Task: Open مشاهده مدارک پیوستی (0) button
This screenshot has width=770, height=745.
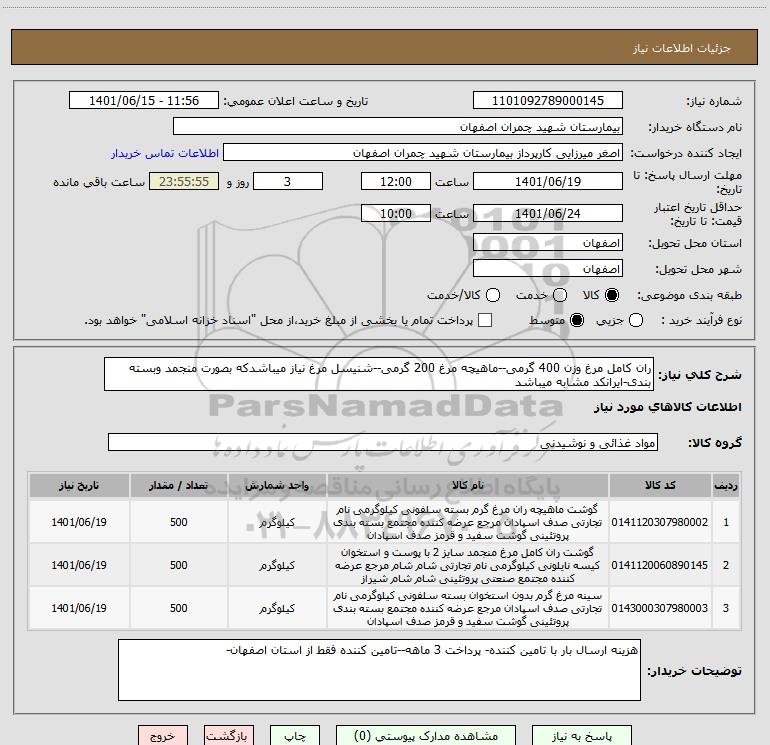Action: point(426,736)
